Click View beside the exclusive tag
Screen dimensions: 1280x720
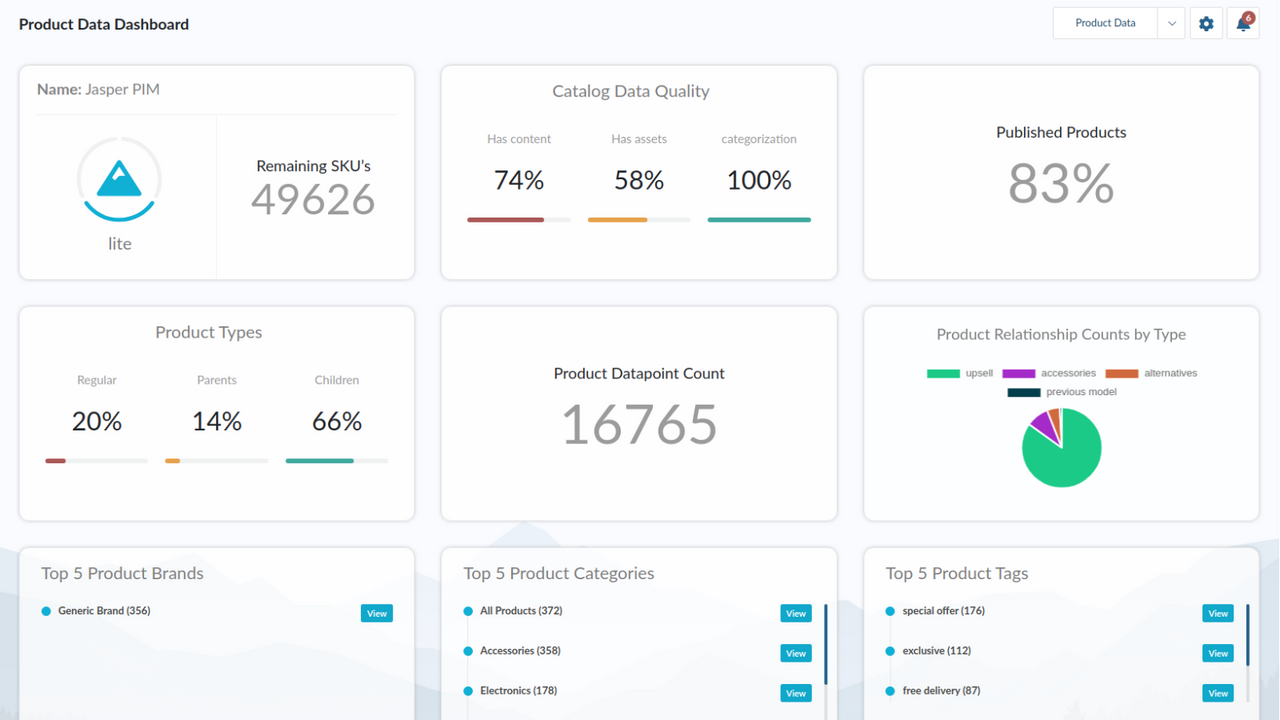point(1217,652)
